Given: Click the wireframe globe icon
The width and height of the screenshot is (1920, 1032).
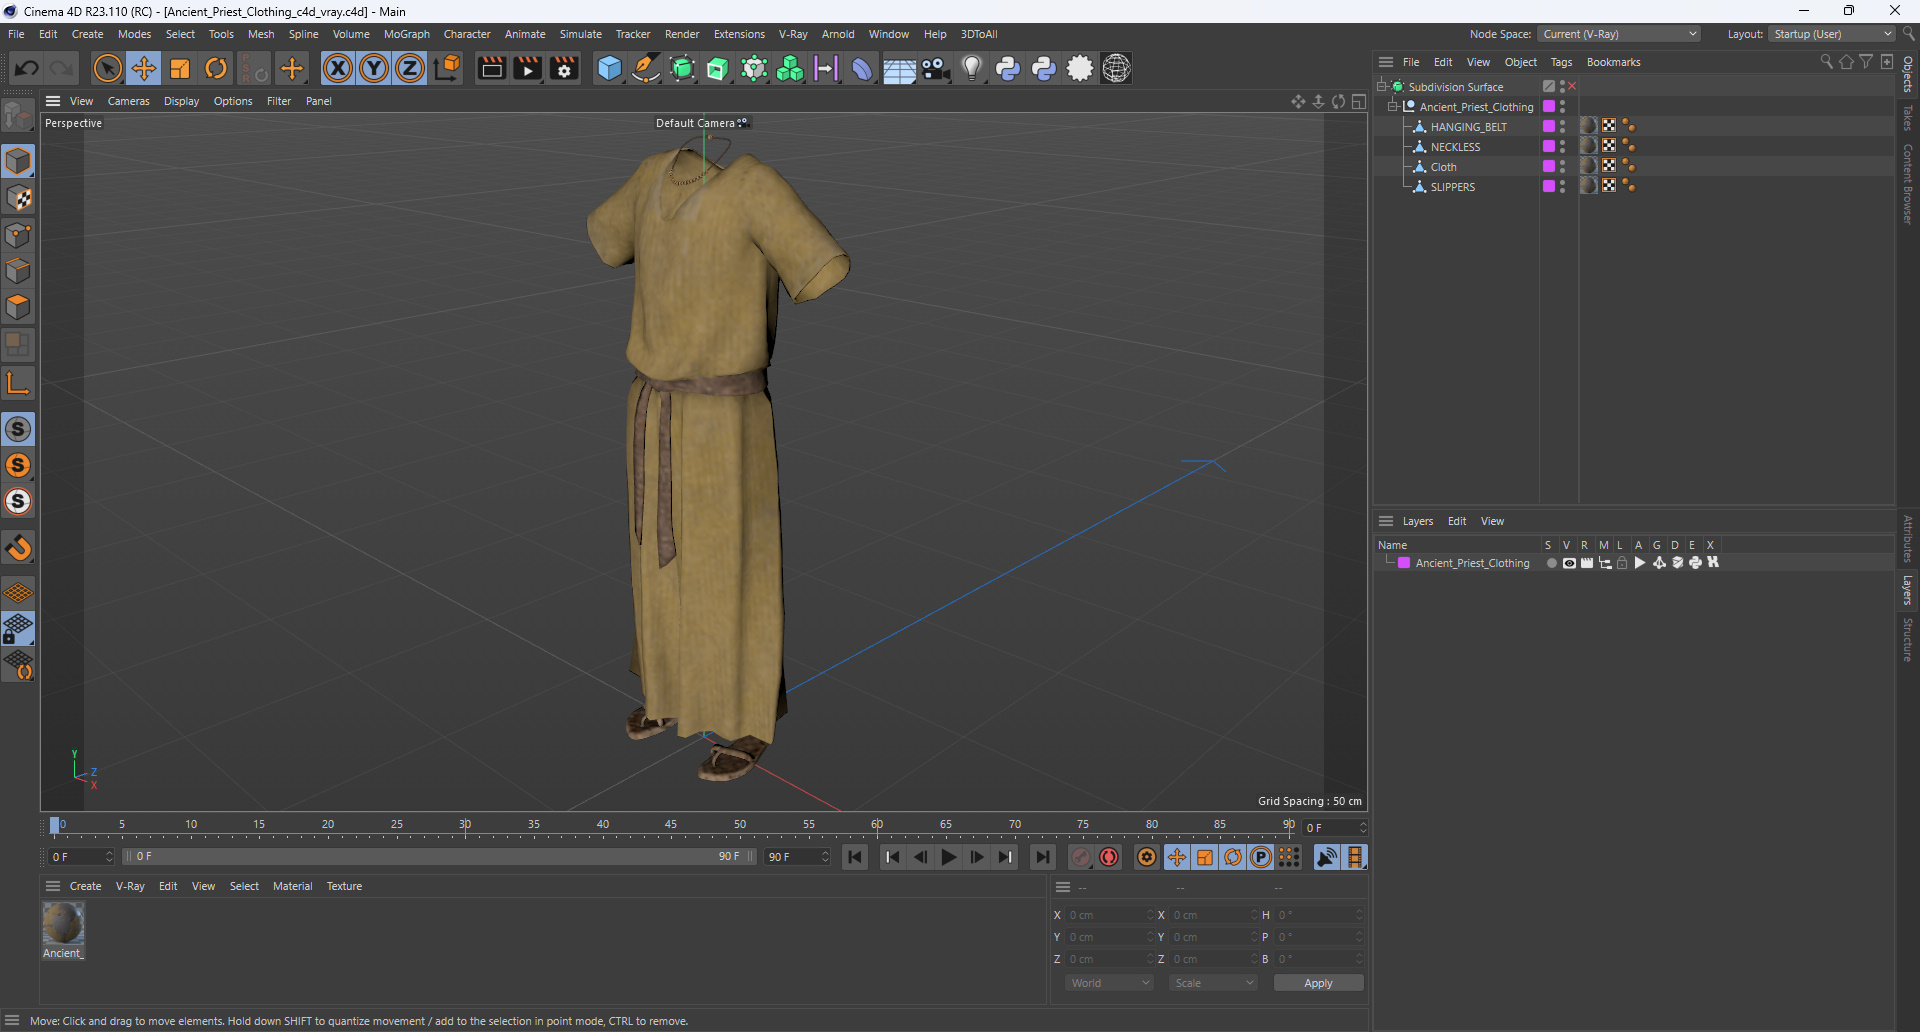Looking at the screenshot, I should pos(1116,68).
